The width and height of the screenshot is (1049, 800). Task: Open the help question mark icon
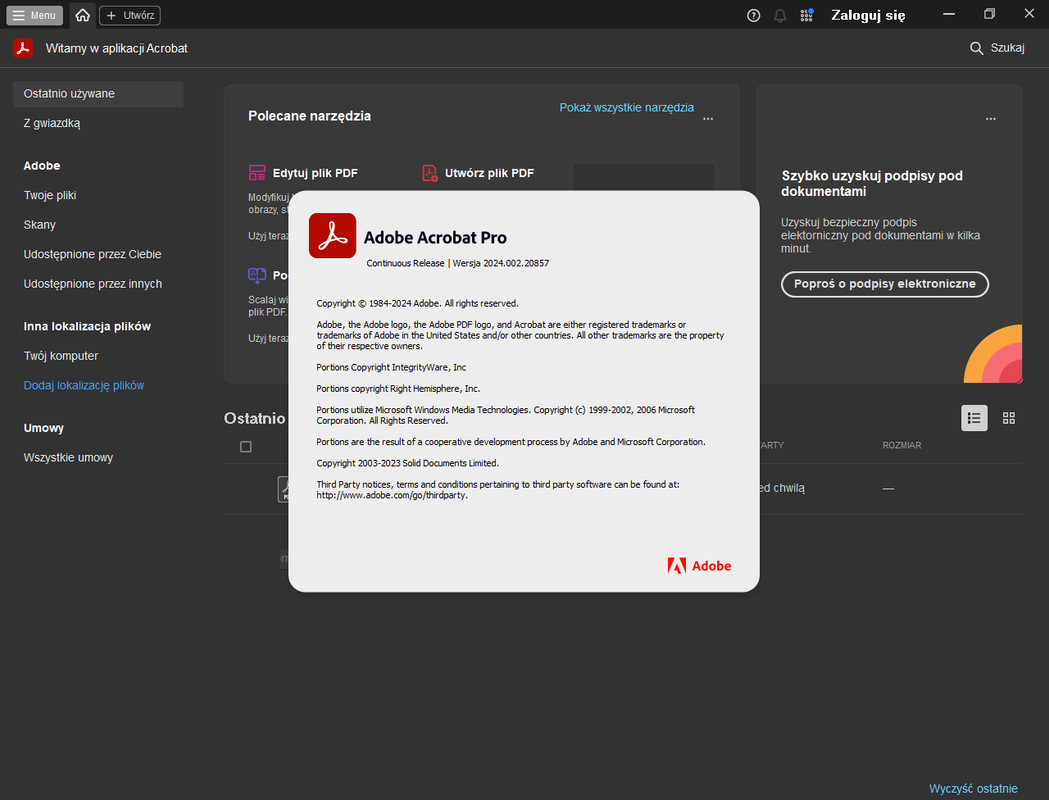point(753,15)
